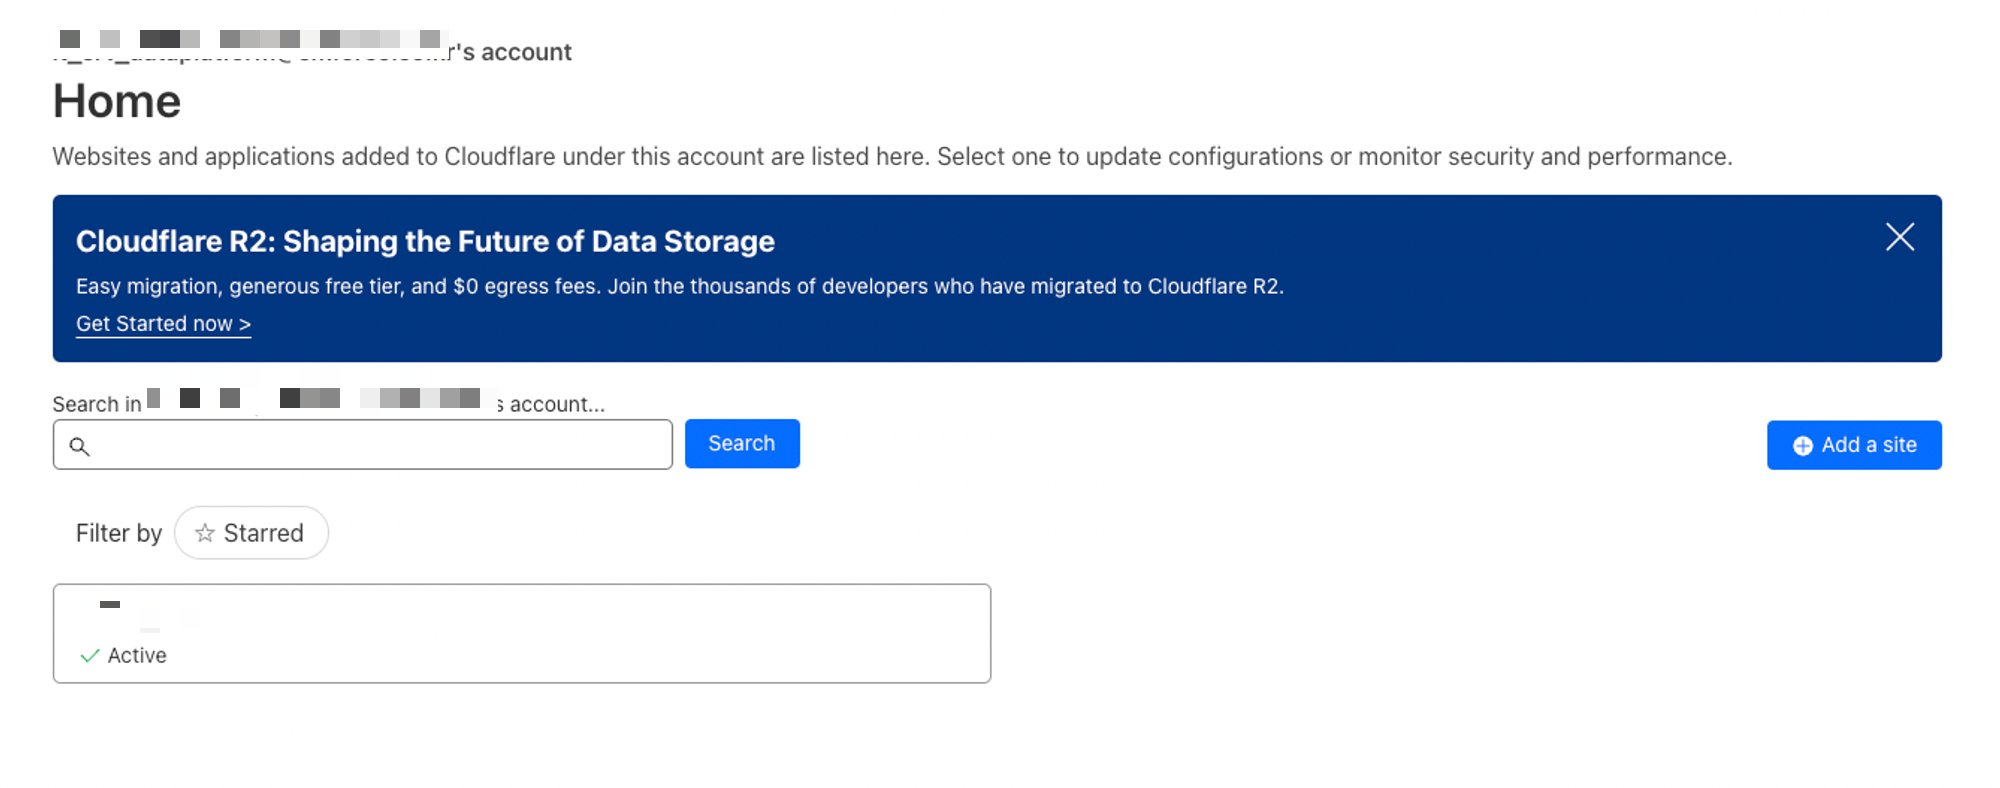
Task: Click the Add a site button
Action: [x=1854, y=445]
